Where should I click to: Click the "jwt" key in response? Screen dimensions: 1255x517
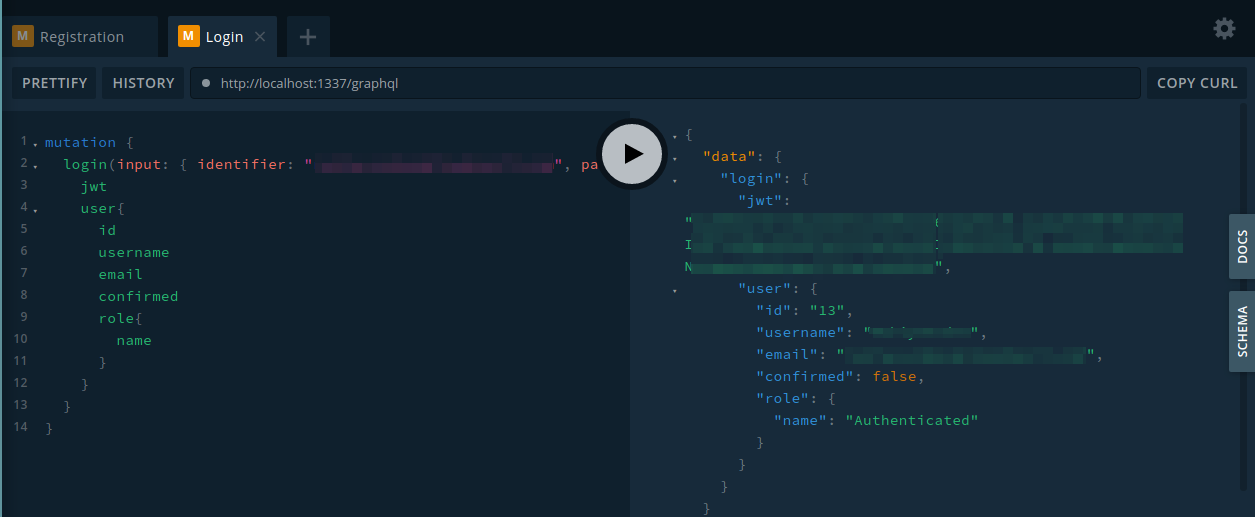tap(760, 200)
